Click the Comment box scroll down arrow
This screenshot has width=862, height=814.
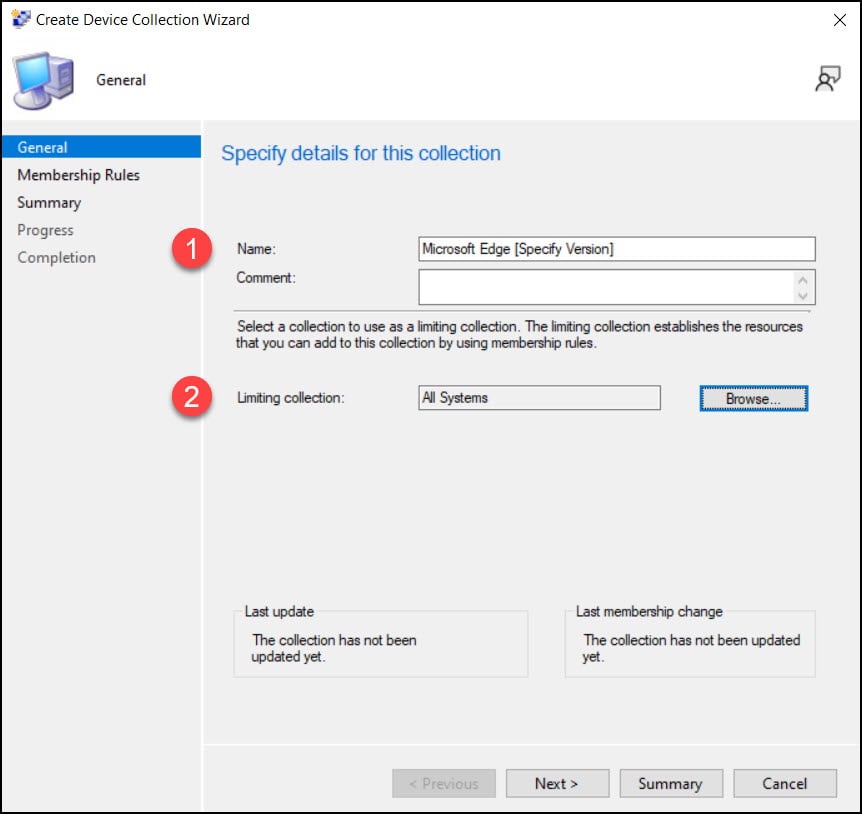coord(803,296)
